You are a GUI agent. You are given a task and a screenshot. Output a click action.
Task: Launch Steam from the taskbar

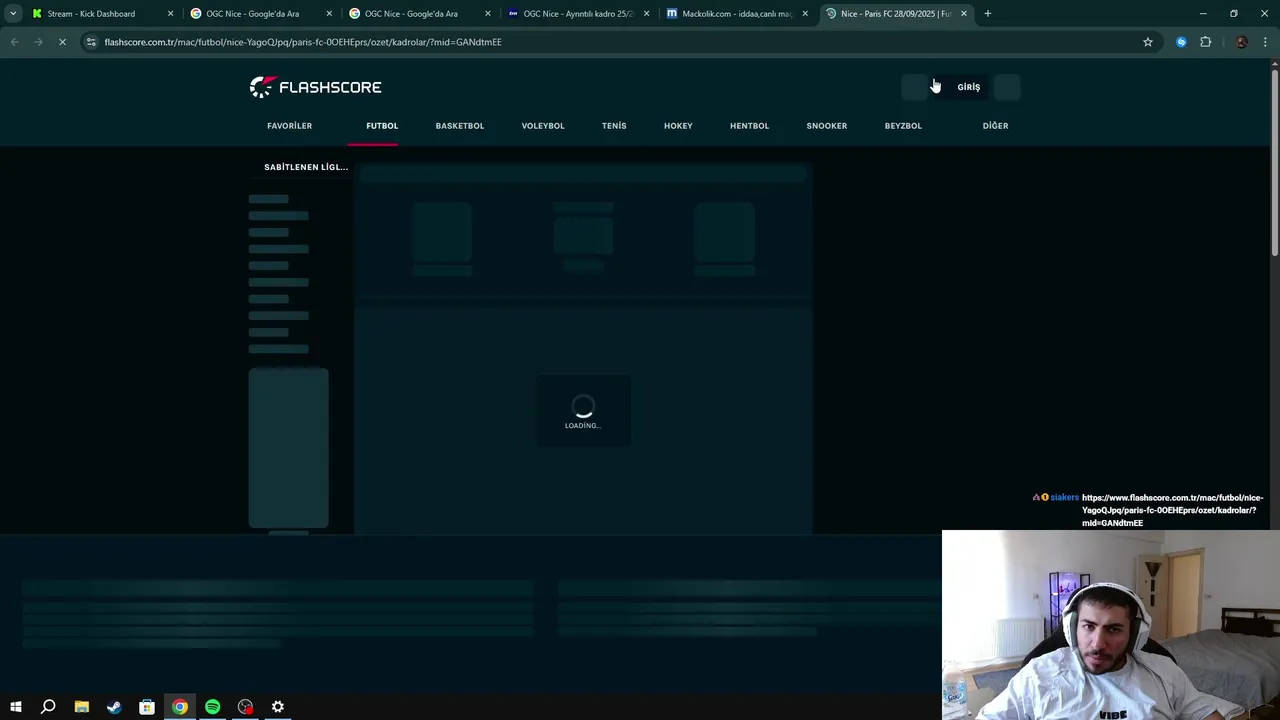tap(114, 707)
